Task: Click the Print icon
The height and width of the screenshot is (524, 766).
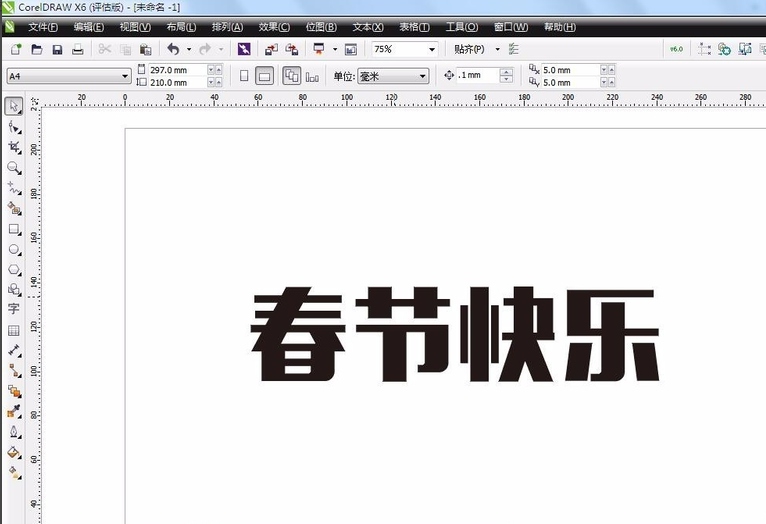Action: 77,49
